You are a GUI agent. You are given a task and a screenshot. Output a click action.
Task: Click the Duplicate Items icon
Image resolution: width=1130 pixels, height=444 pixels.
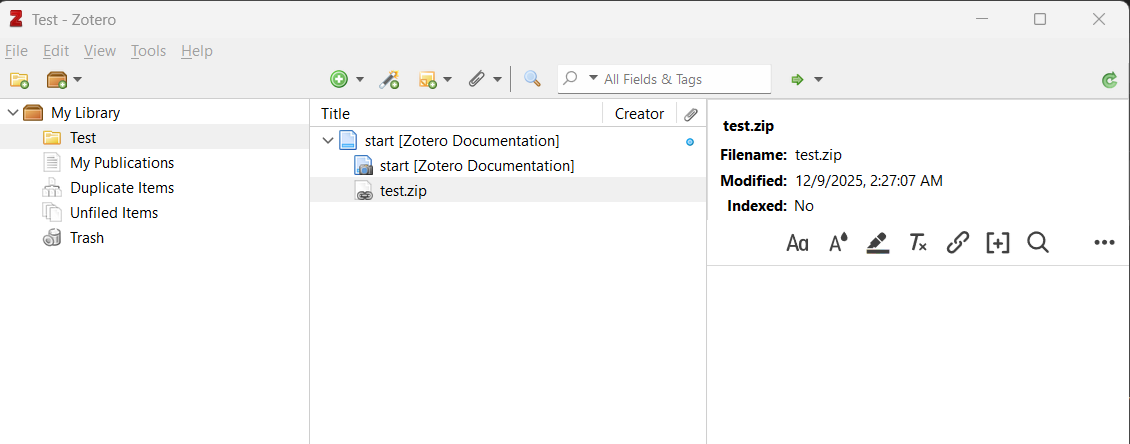pyautogui.click(x=52, y=188)
